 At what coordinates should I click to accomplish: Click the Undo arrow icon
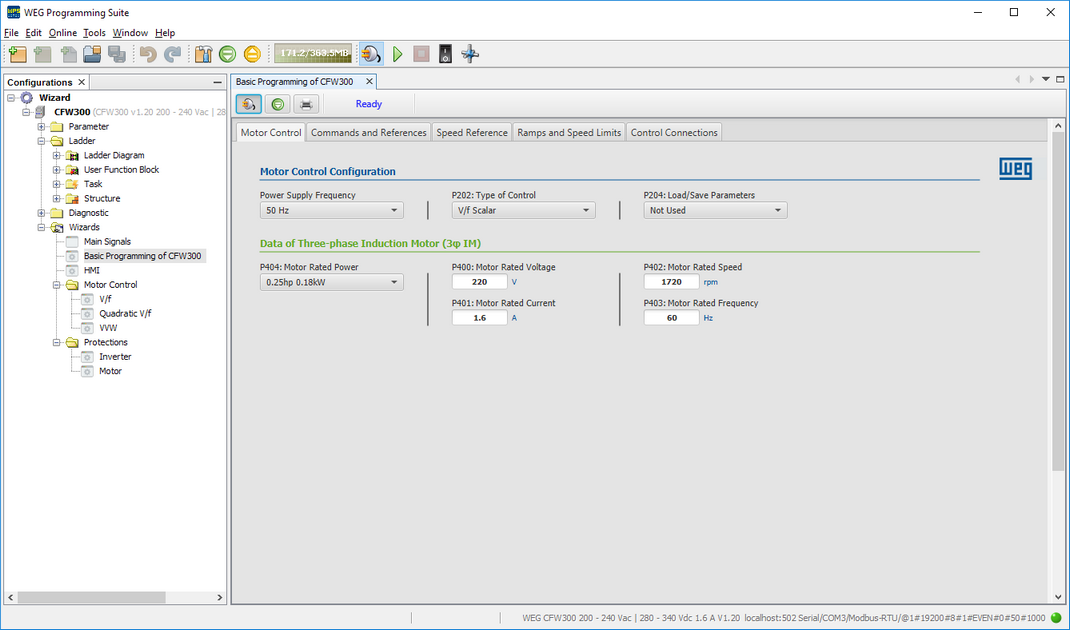coord(145,54)
